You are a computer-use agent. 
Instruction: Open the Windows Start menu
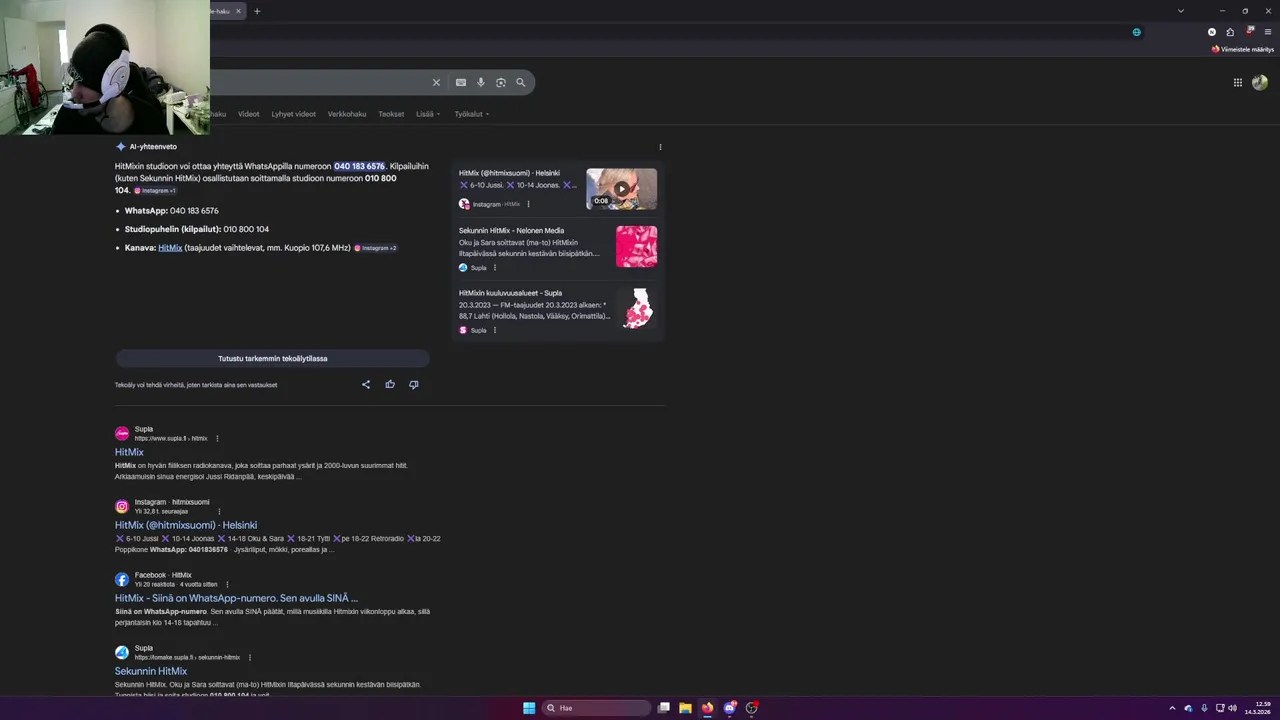[529, 708]
